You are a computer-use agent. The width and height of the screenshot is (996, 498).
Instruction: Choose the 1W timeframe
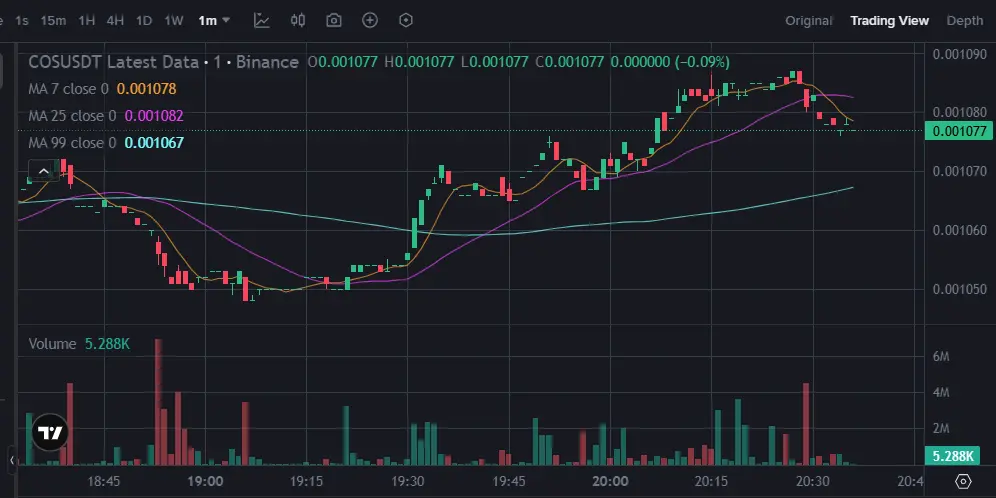click(x=174, y=20)
